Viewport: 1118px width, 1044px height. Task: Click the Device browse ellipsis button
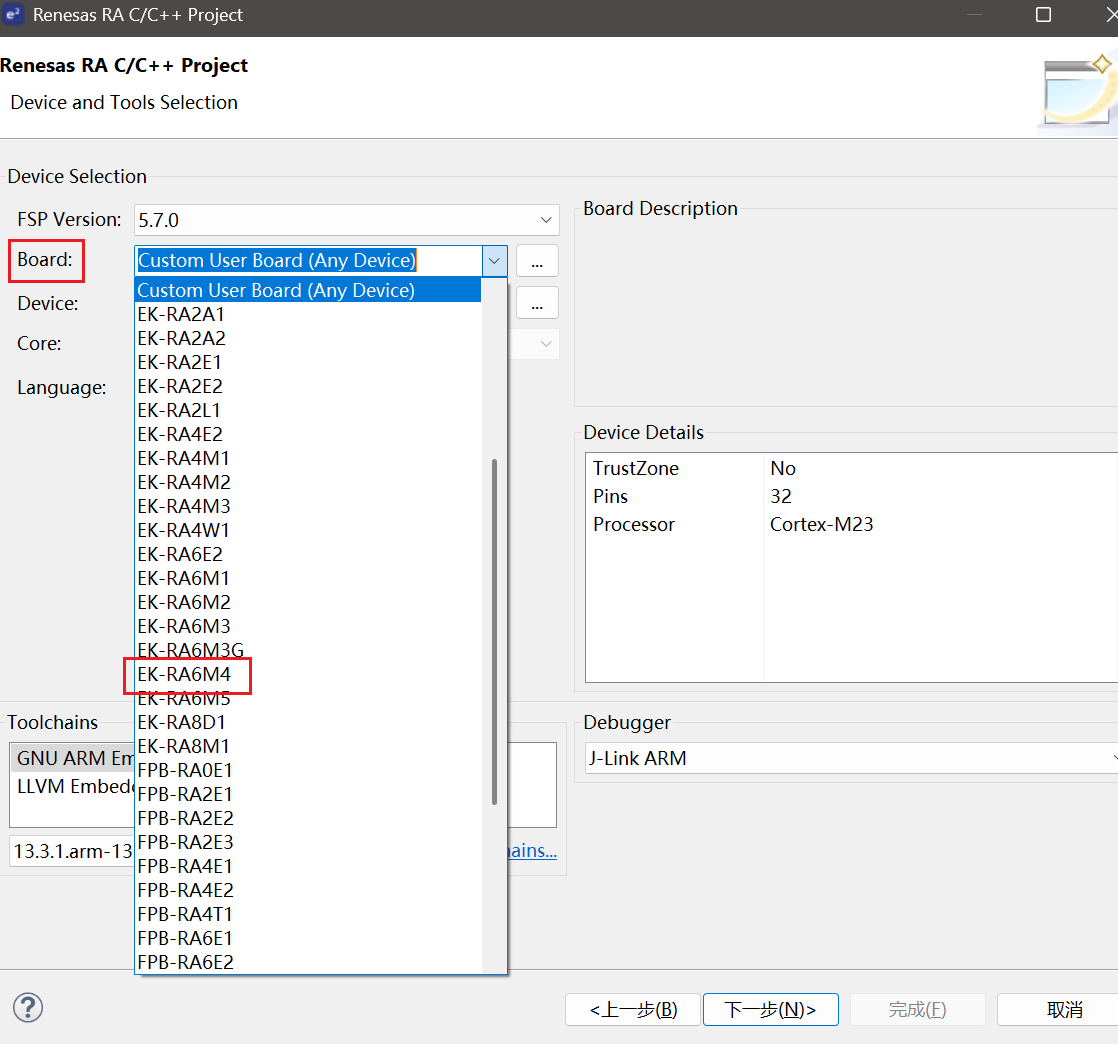click(537, 303)
